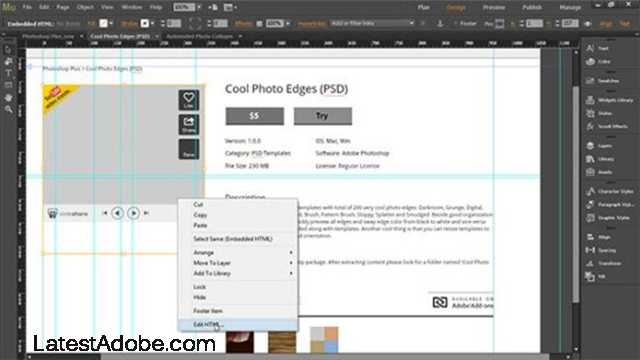Click the Share icon on preview

click(189, 124)
